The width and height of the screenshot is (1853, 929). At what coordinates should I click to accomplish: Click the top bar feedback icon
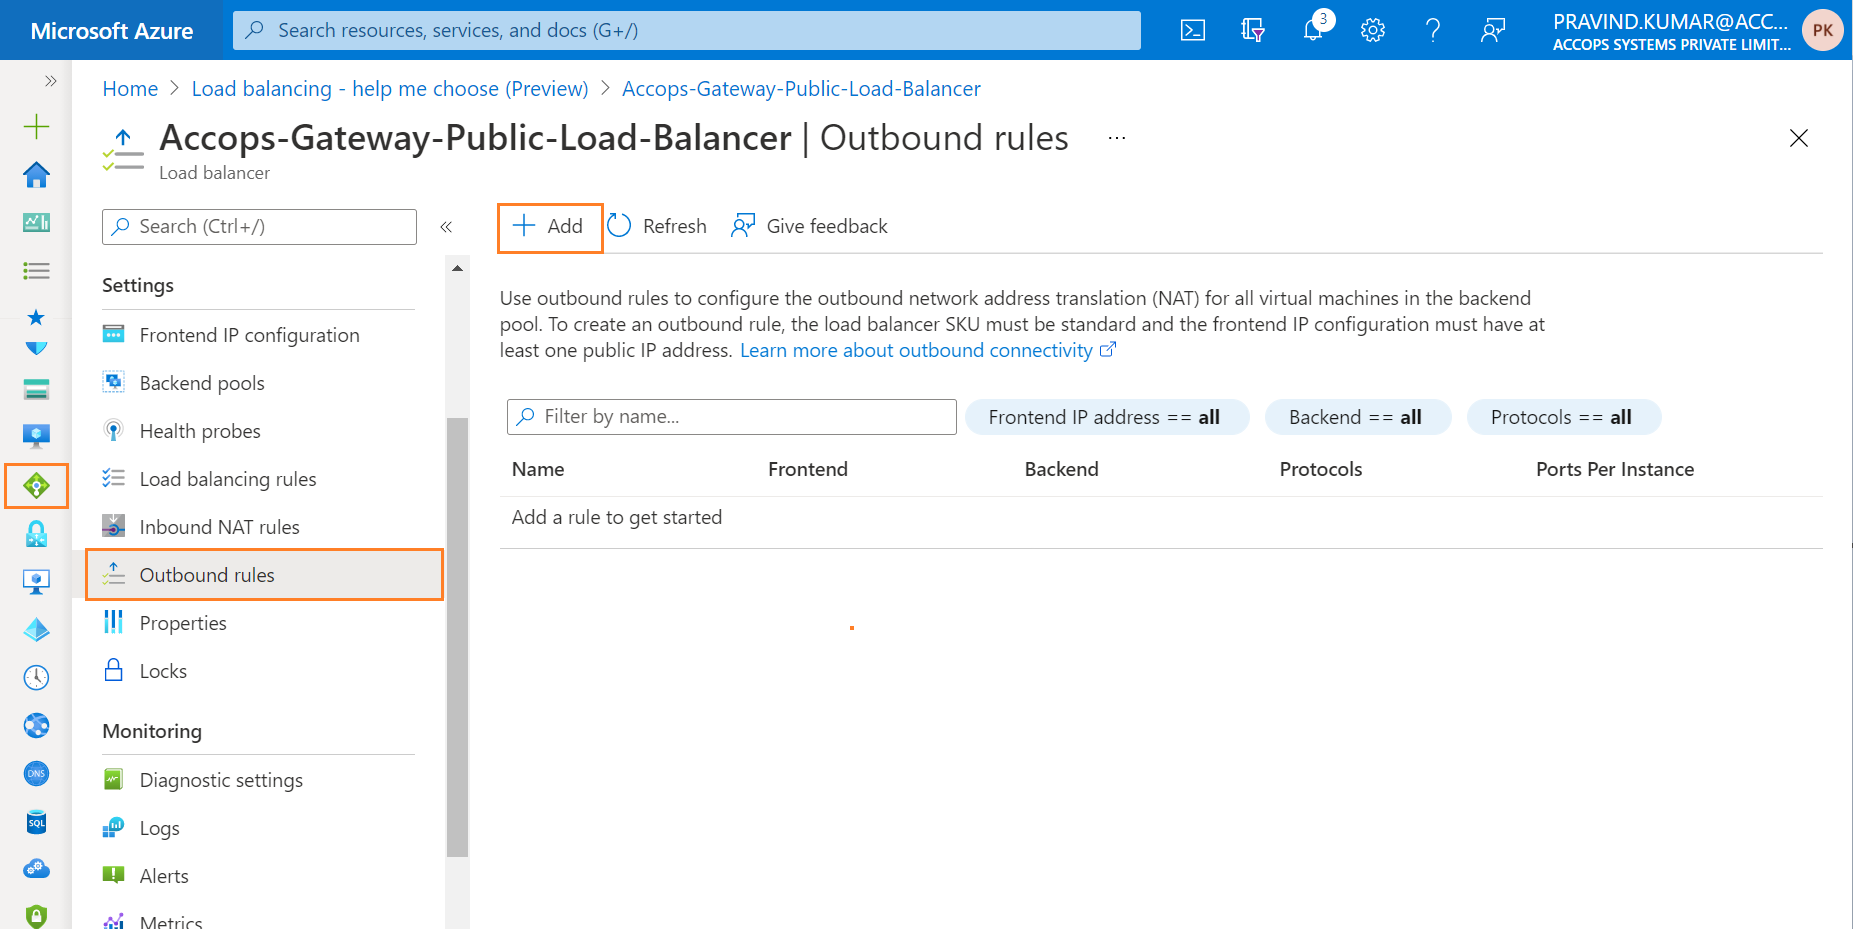pos(1492,30)
